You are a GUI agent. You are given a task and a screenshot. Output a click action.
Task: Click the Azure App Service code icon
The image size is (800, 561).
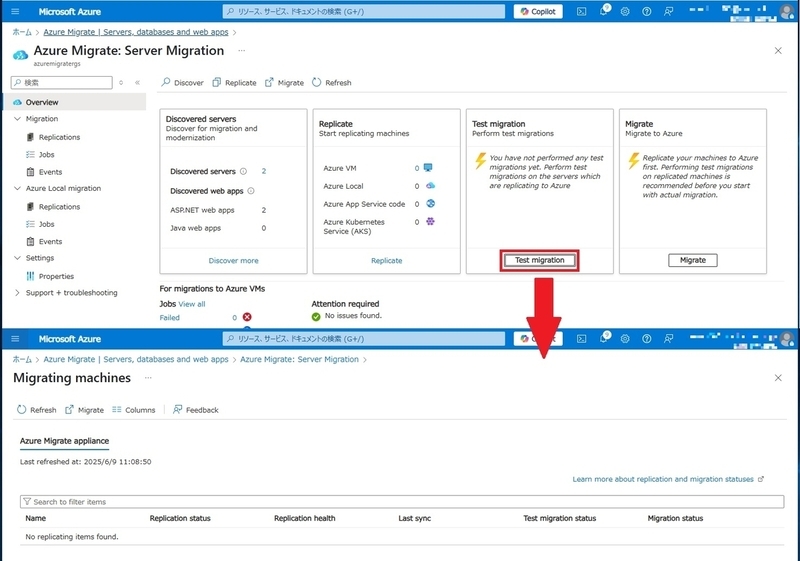(431, 203)
